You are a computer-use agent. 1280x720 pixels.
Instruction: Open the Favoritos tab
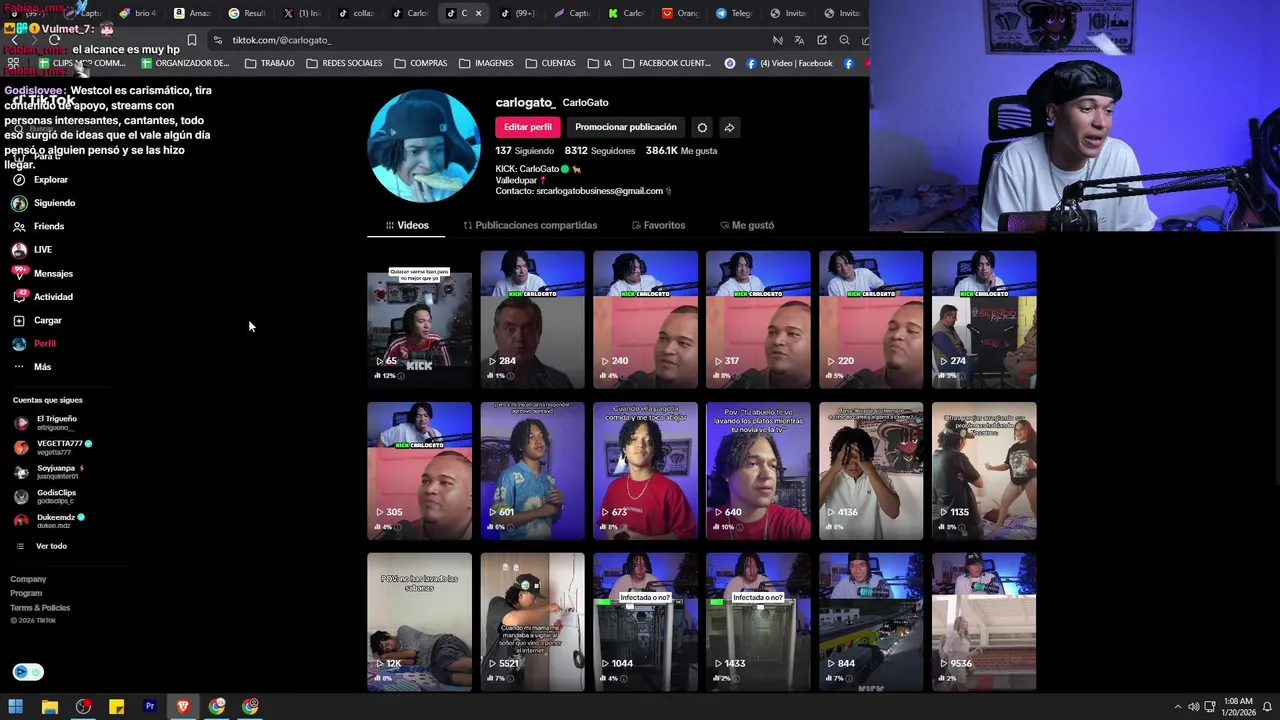coord(658,226)
